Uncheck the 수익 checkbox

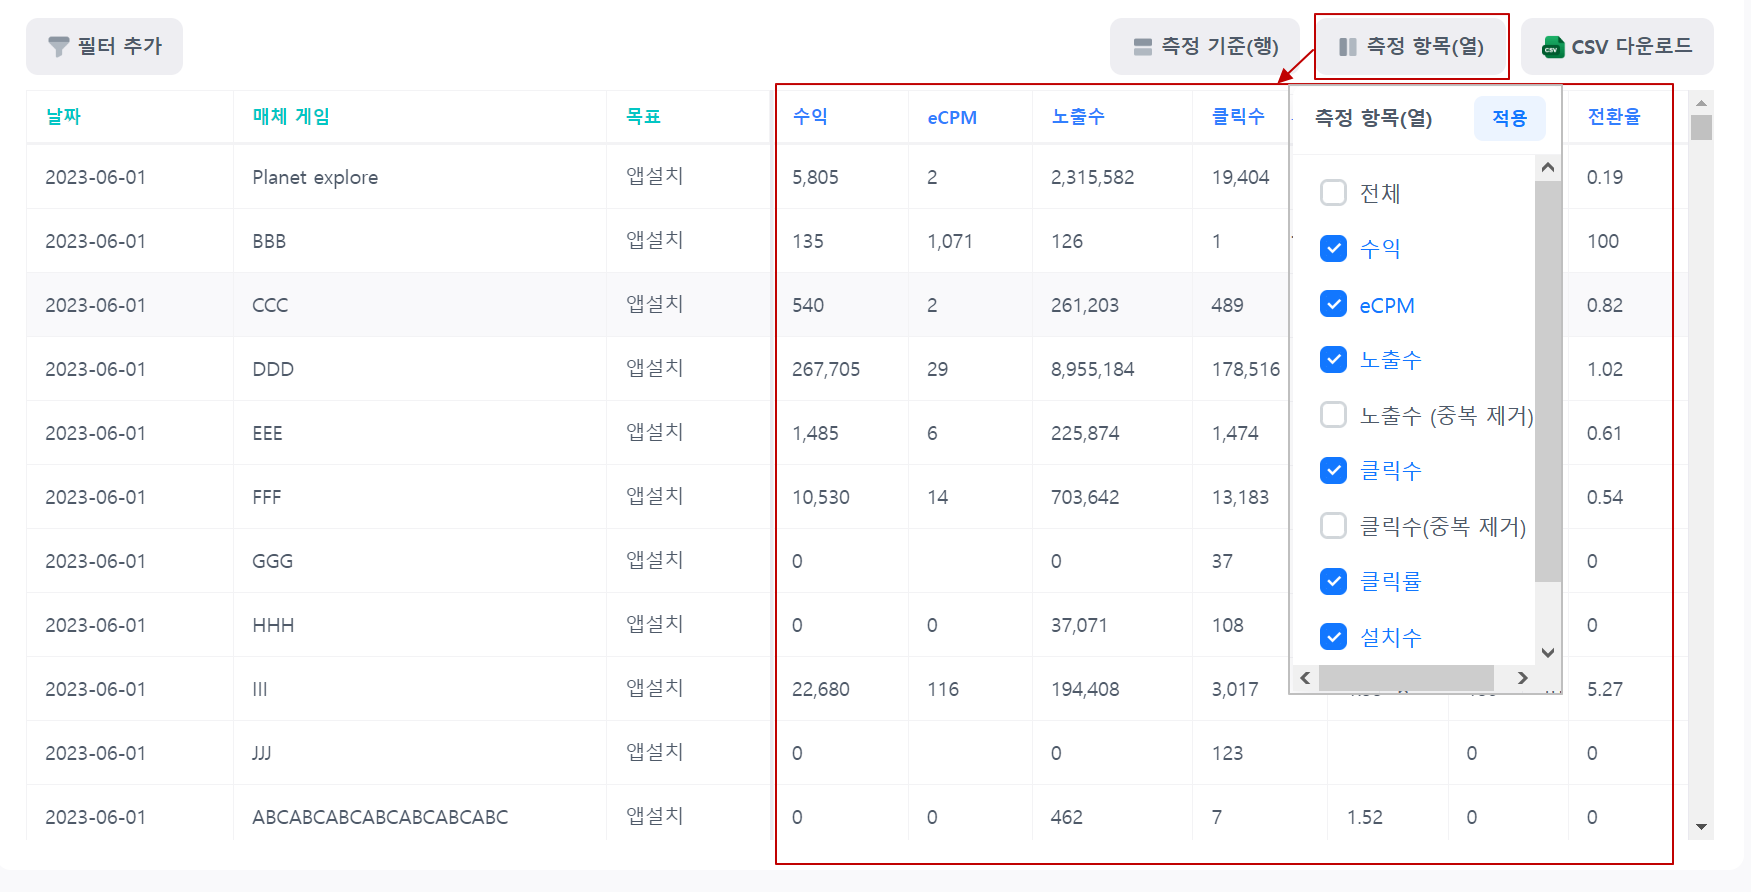(x=1333, y=248)
